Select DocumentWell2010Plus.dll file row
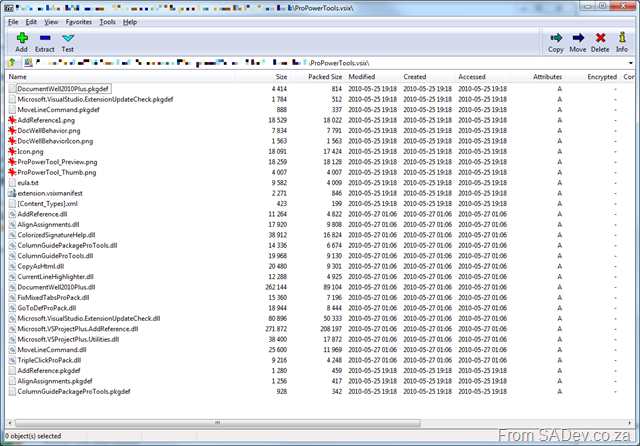 pos(53,287)
